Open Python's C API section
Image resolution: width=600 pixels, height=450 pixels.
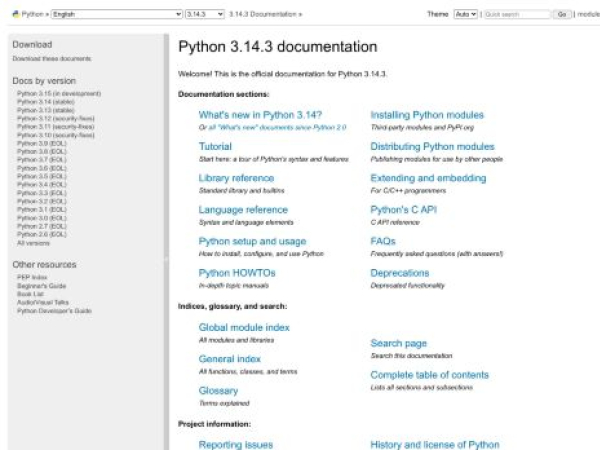coord(403,210)
